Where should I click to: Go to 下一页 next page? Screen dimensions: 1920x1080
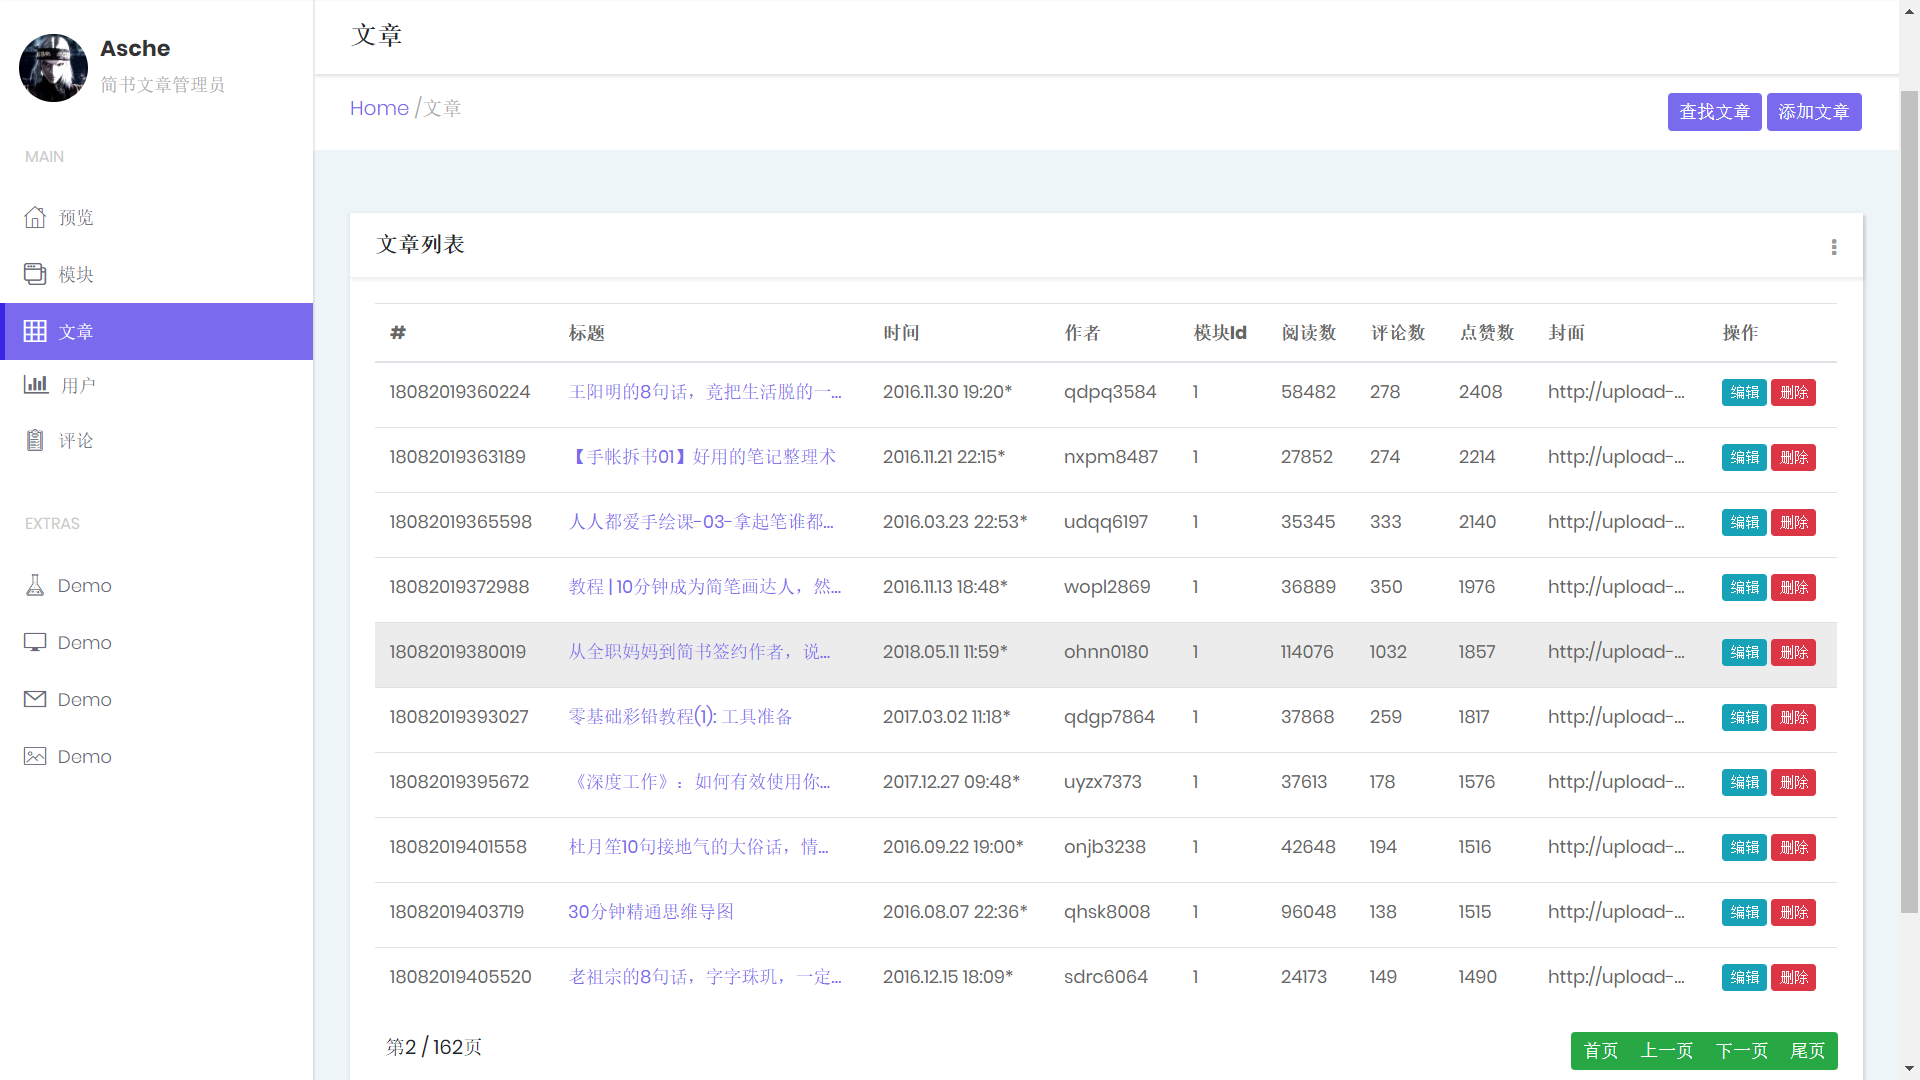1741,1050
